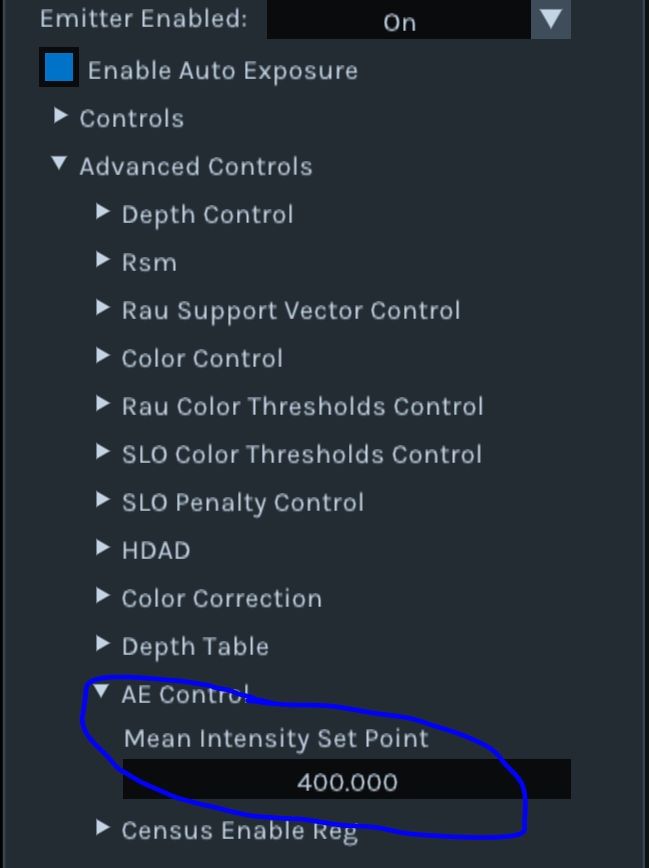Expand the Rsm group
Image resolution: width=649 pixels, height=868 pixels.
click(102, 261)
